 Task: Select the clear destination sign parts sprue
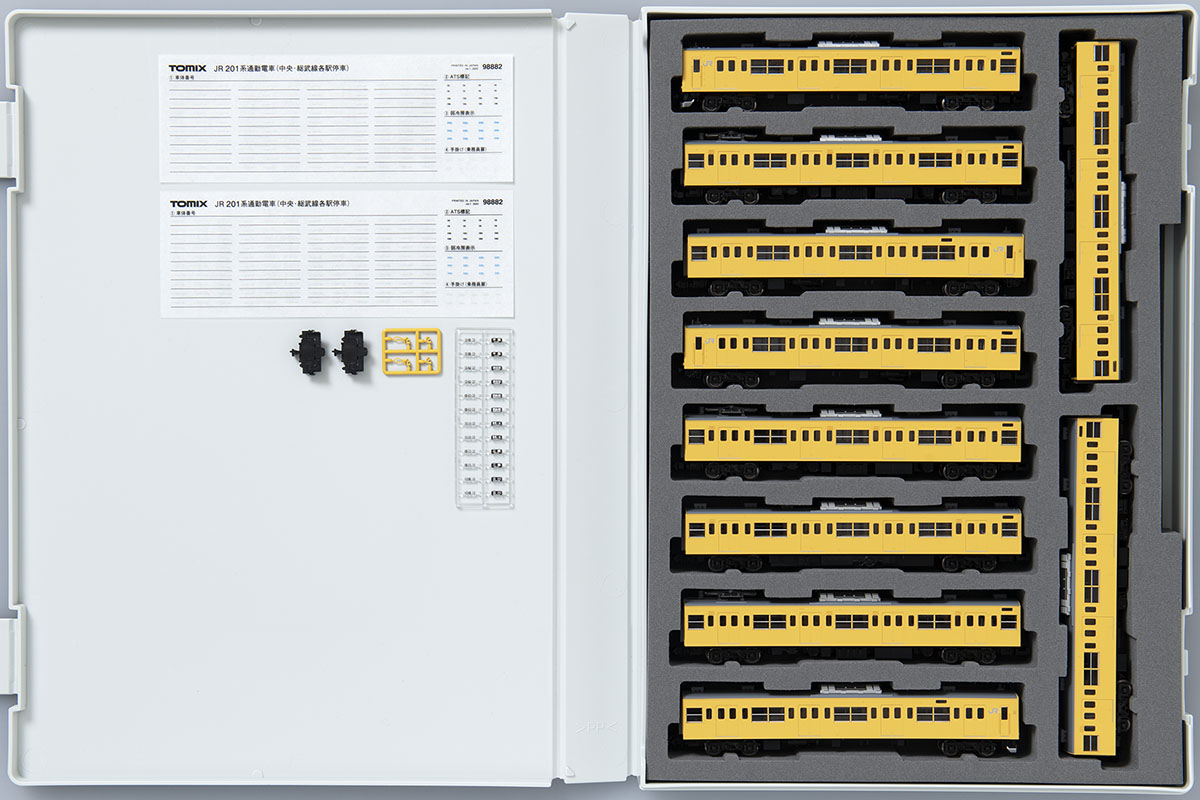click(x=485, y=417)
